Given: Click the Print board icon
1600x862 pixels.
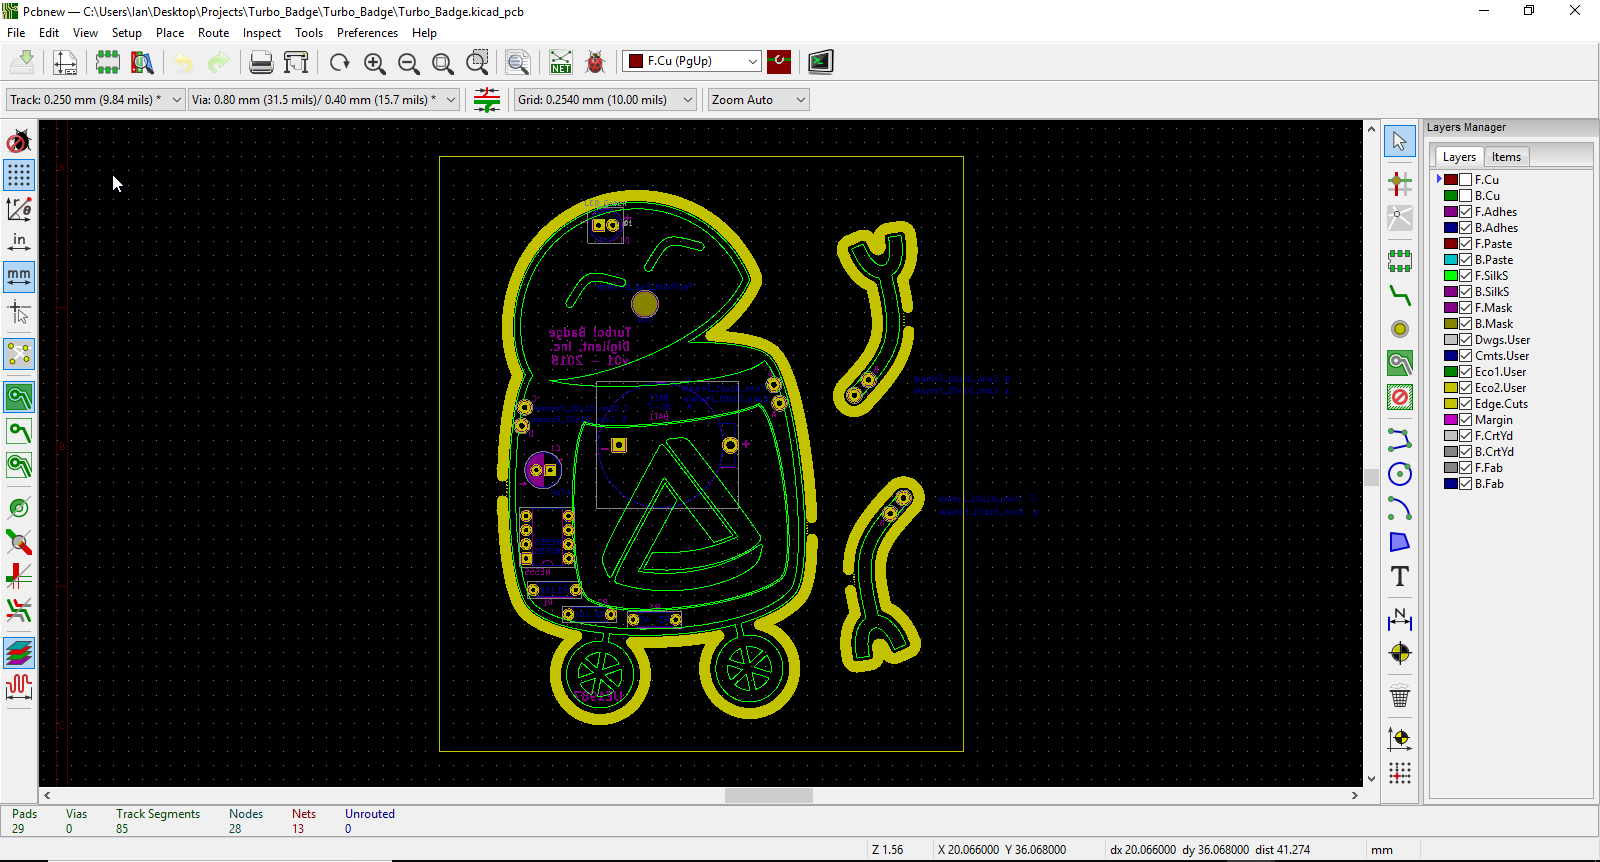Looking at the screenshot, I should (x=261, y=62).
